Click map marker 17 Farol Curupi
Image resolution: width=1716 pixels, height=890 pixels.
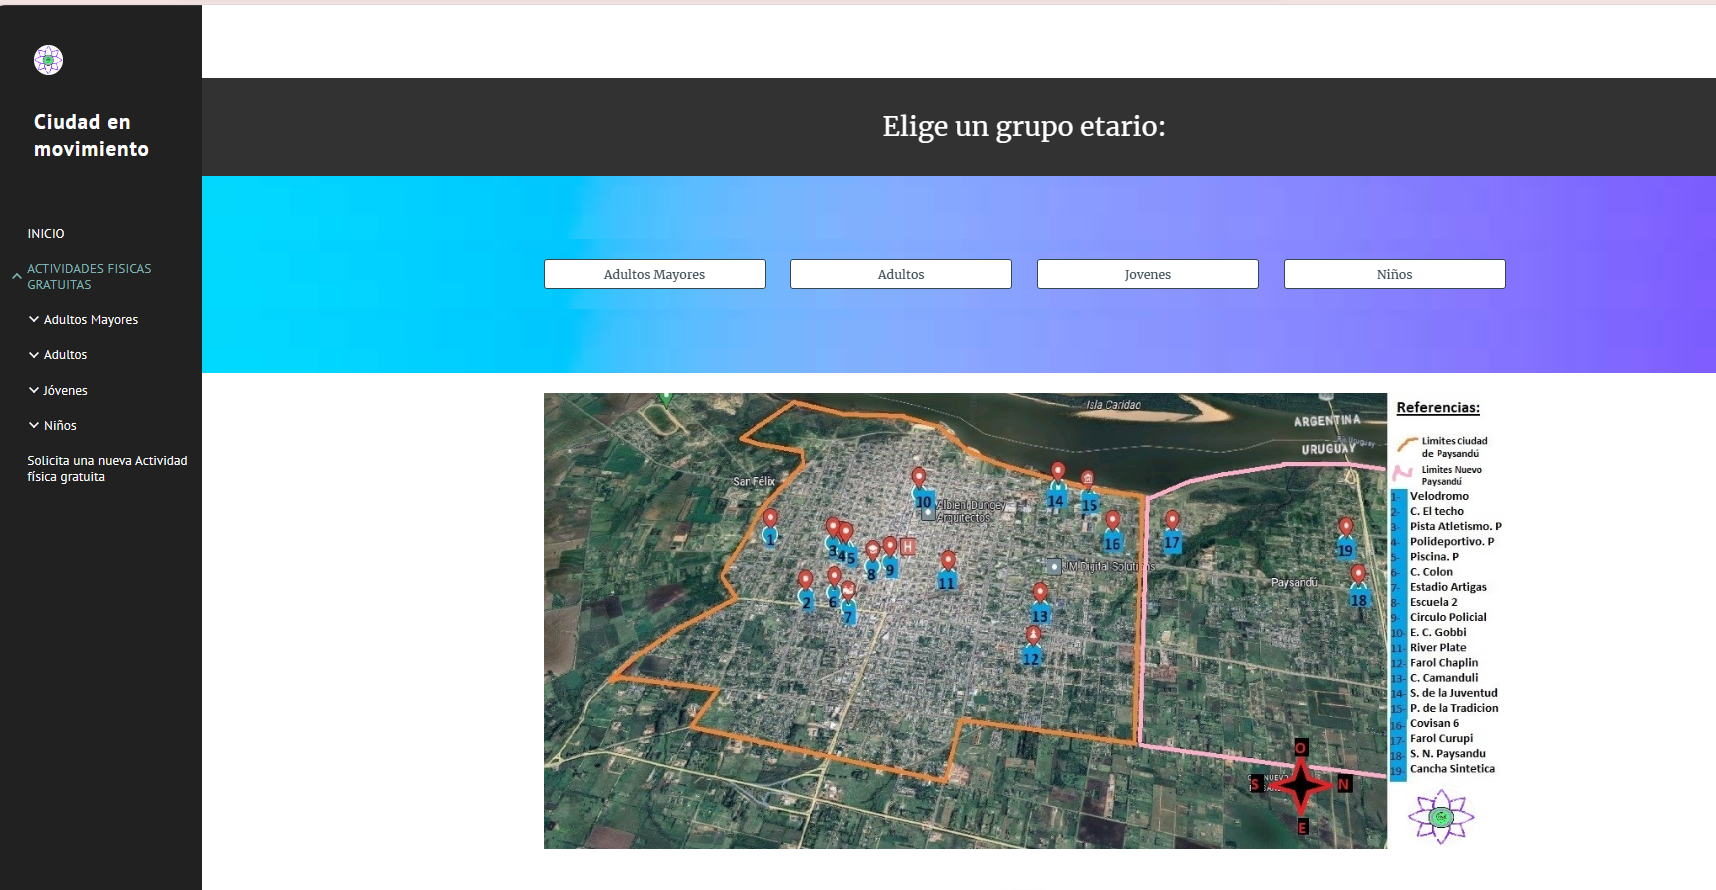[1172, 521]
